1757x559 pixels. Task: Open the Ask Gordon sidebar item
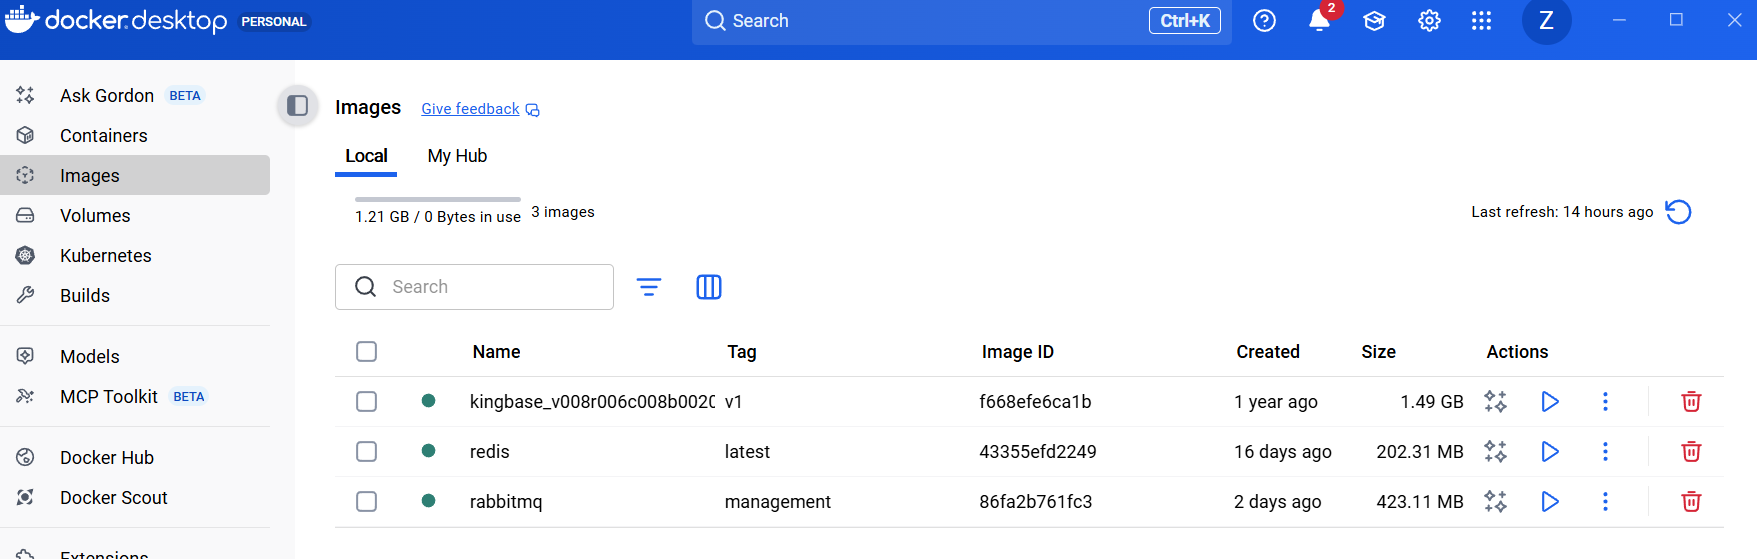(135, 95)
